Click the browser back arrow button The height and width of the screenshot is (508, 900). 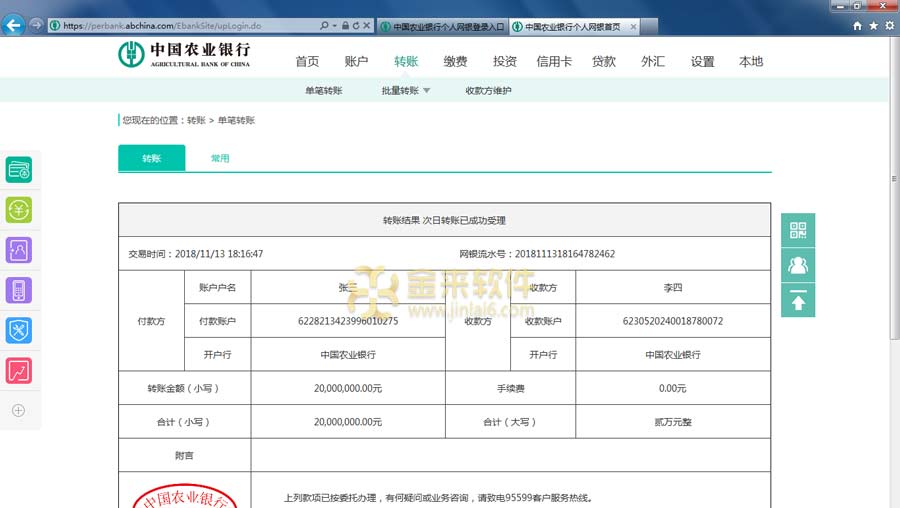(x=13, y=25)
